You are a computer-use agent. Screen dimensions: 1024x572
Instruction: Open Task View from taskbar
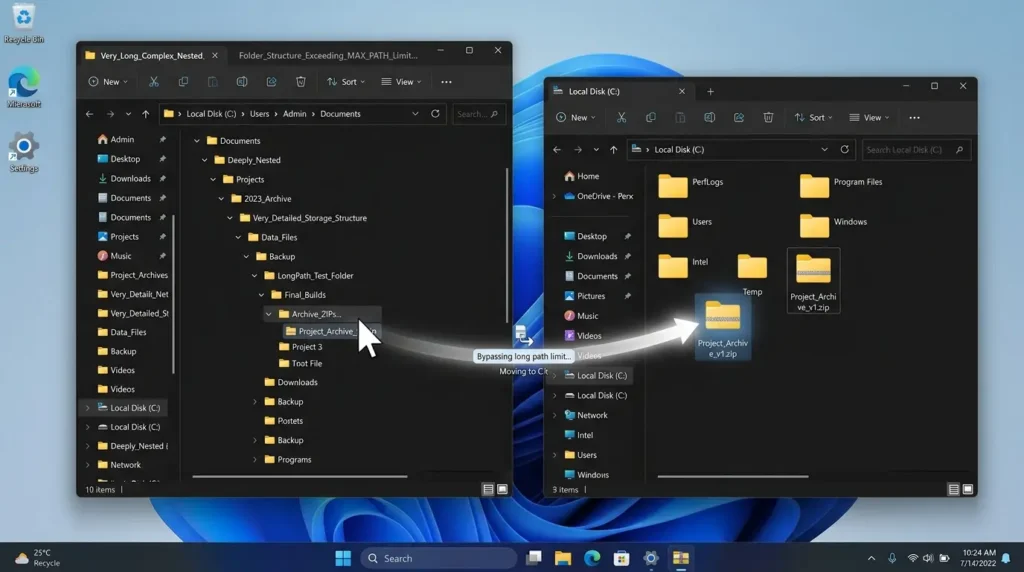point(534,558)
